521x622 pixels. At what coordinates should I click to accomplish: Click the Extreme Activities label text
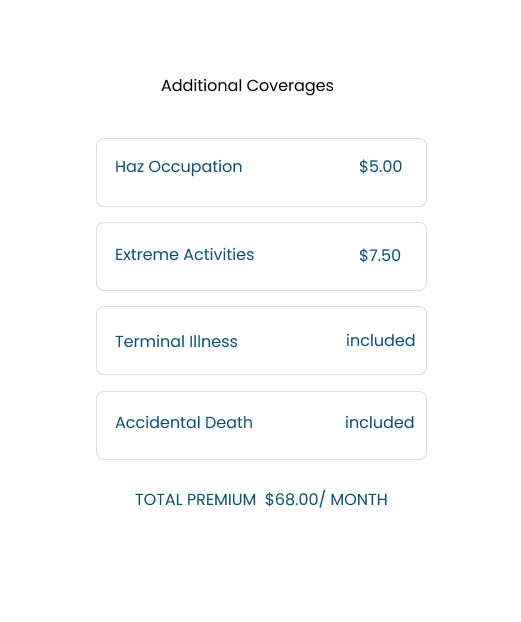185,255
